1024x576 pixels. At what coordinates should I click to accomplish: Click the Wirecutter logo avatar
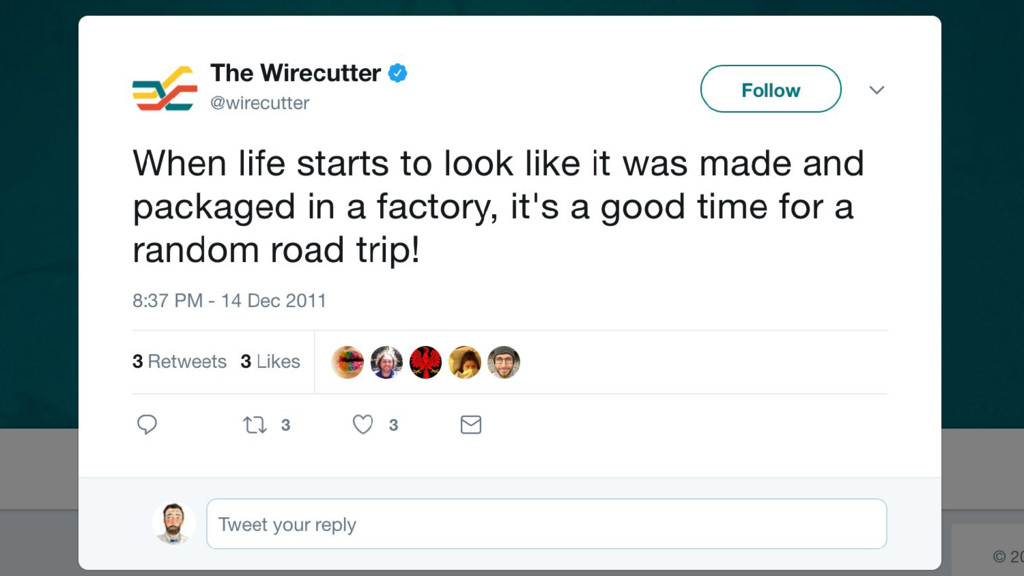[x=164, y=89]
